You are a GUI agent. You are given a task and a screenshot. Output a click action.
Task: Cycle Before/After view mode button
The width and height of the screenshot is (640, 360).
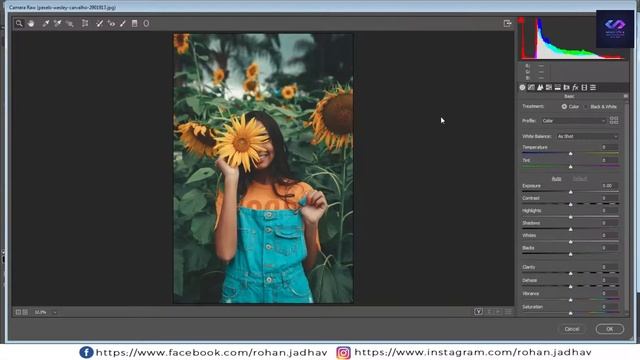click(479, 312)
